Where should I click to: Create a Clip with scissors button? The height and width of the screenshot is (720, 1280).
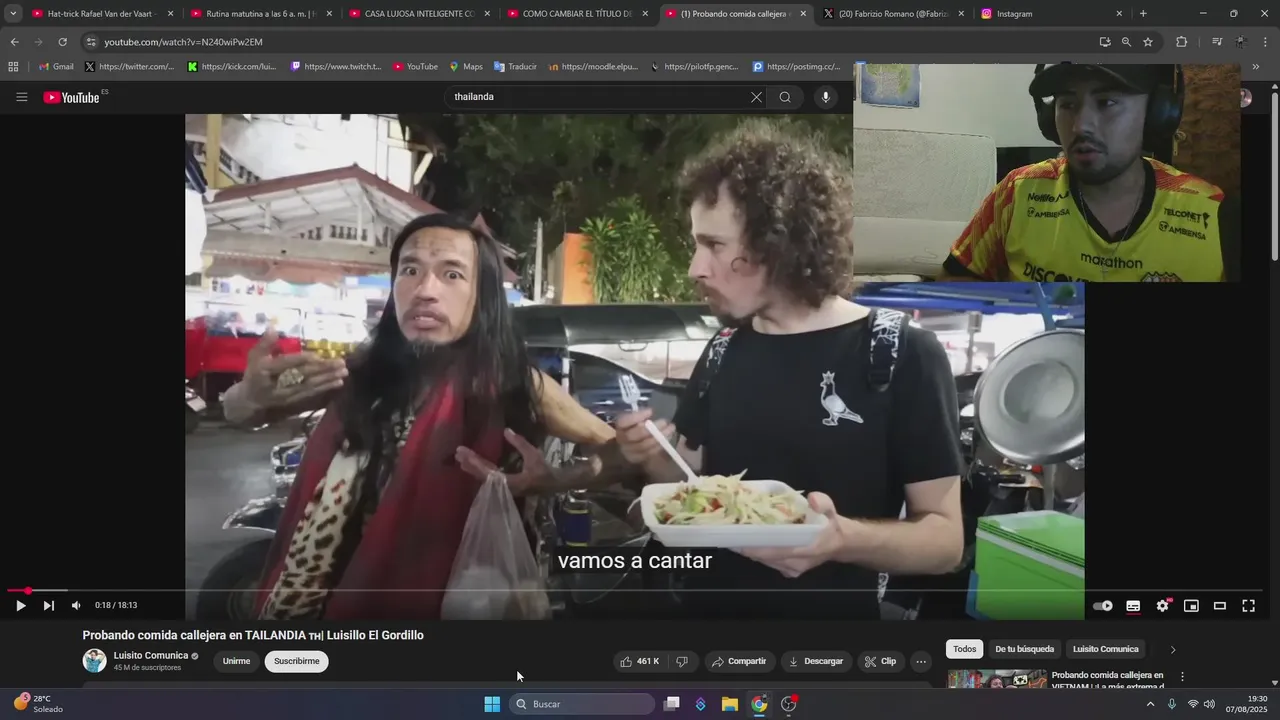pos(881,661)
